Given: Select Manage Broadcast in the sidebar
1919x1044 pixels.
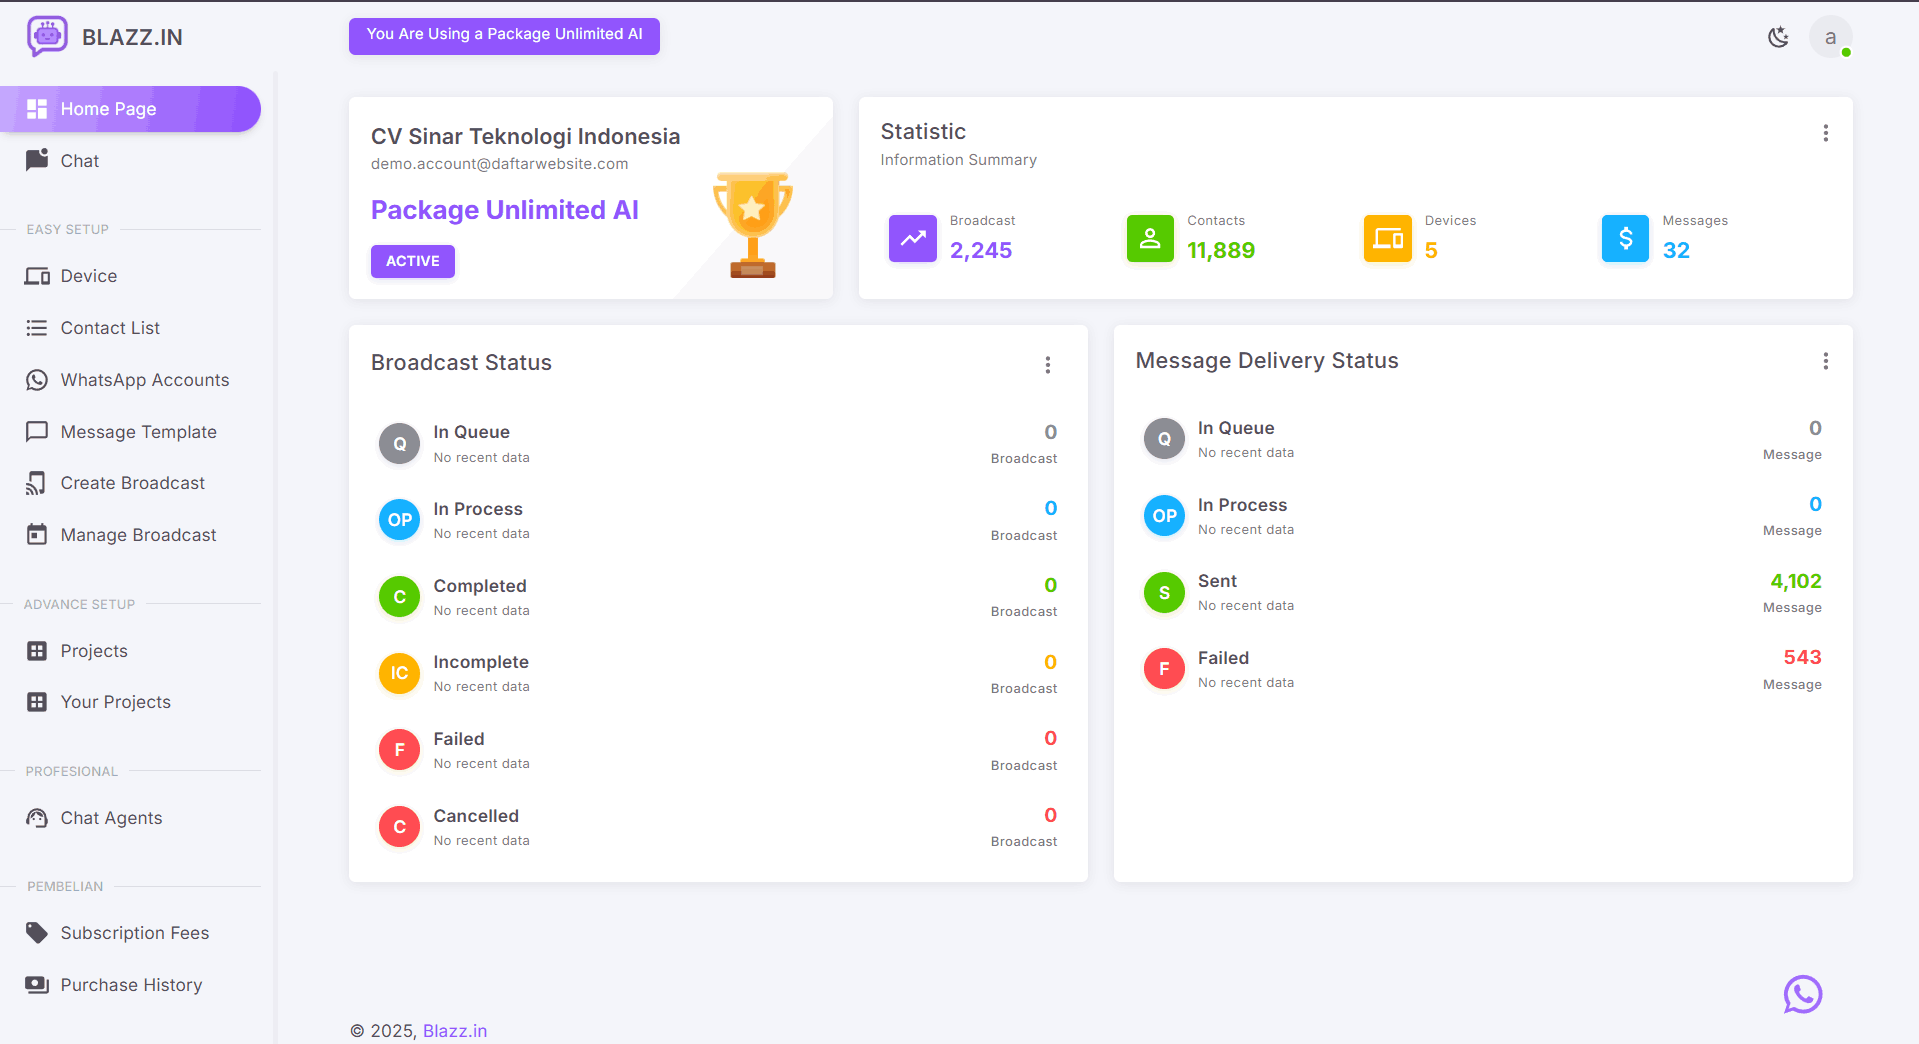Looking at the screenshot, I should coord(130,535).
